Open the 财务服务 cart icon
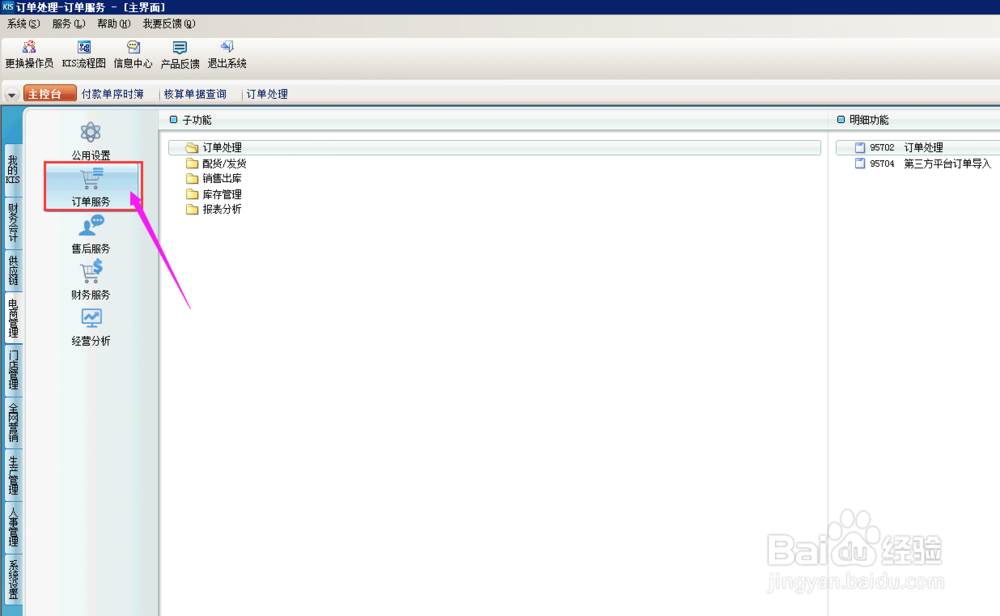Screen dimensions: 1000x616 91,272
